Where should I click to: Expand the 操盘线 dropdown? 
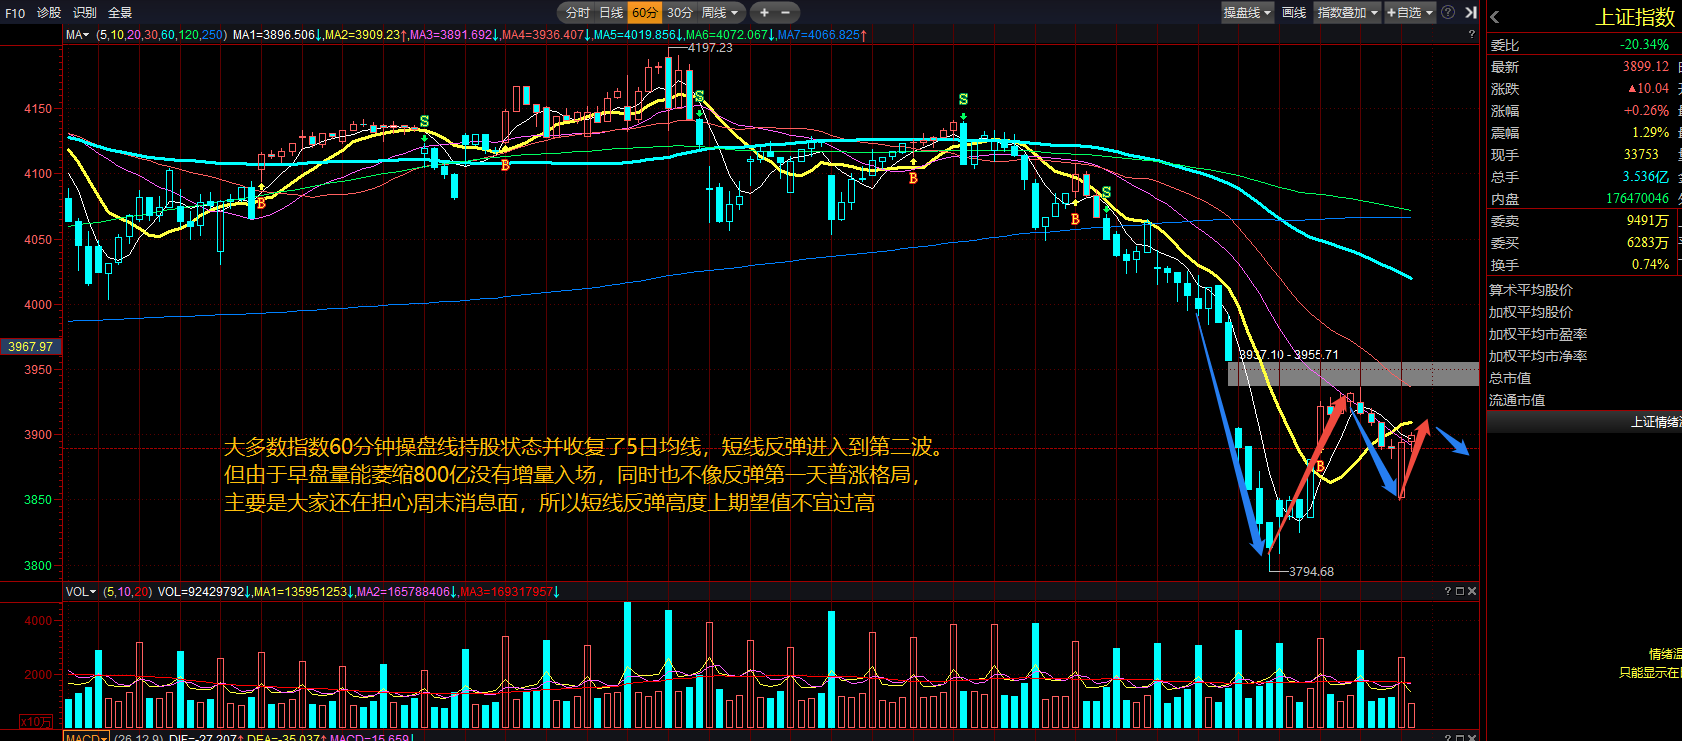[1247, 13]
